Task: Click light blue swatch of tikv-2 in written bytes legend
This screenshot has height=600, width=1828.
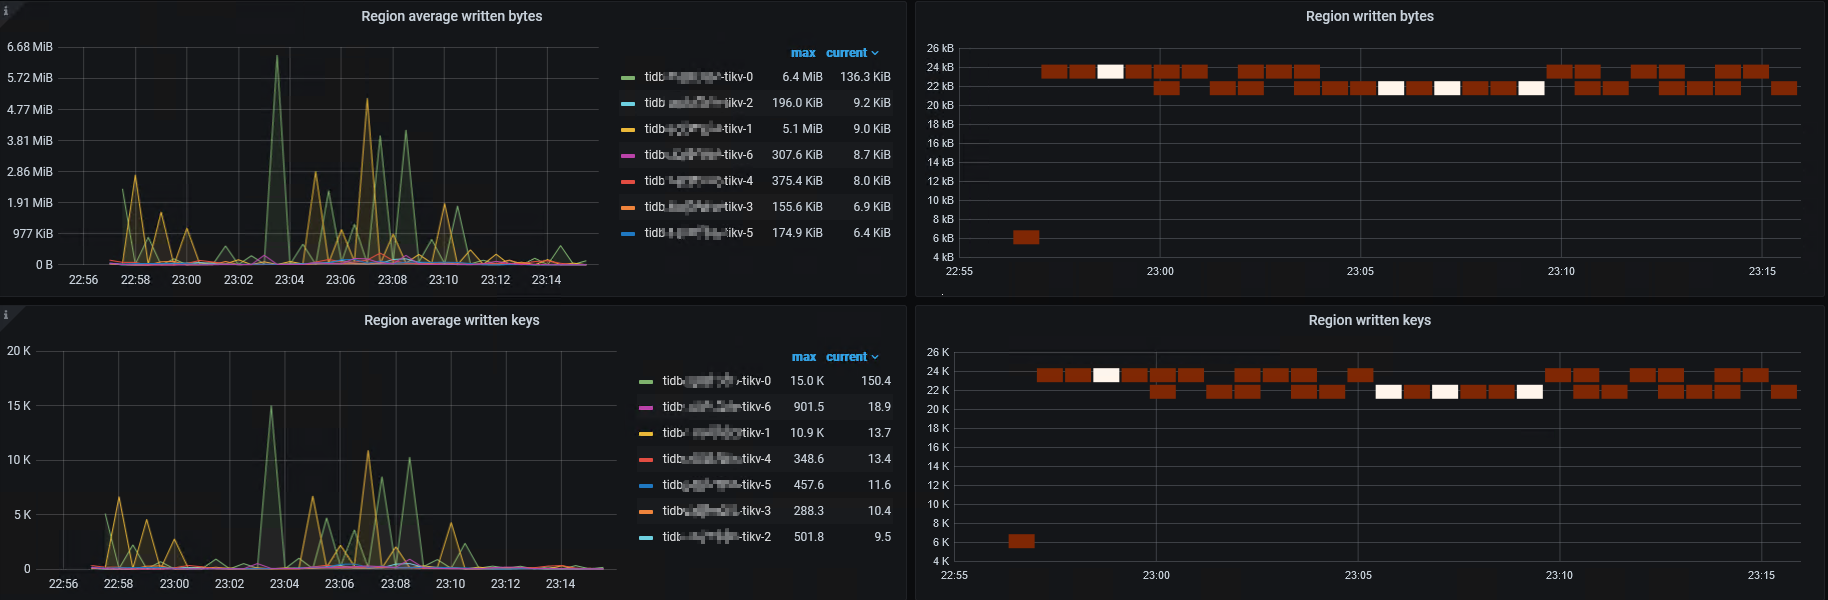Action: (x=628, y=104)
